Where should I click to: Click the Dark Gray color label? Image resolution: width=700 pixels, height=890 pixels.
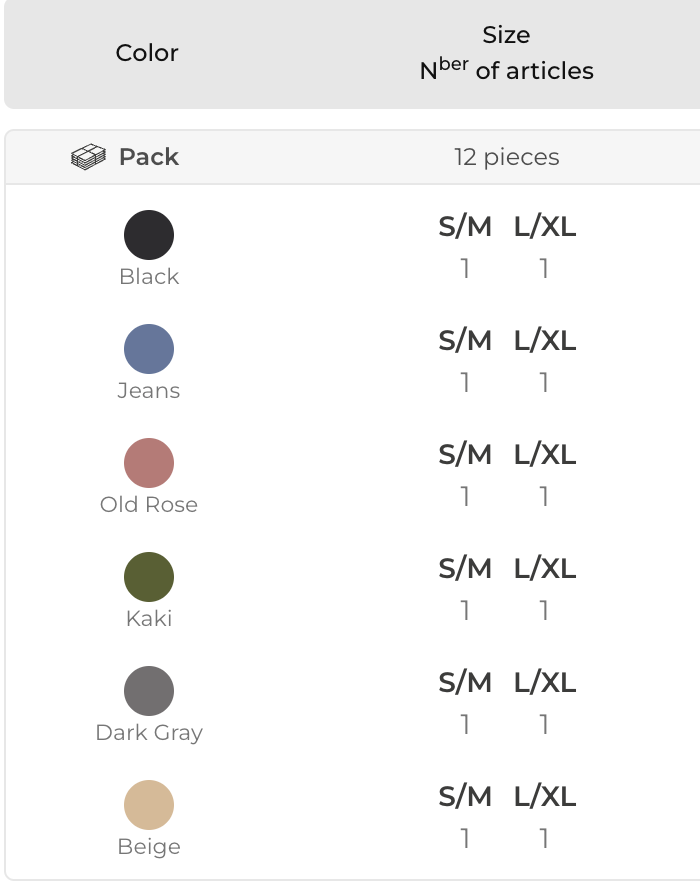(x=149, y=733)
